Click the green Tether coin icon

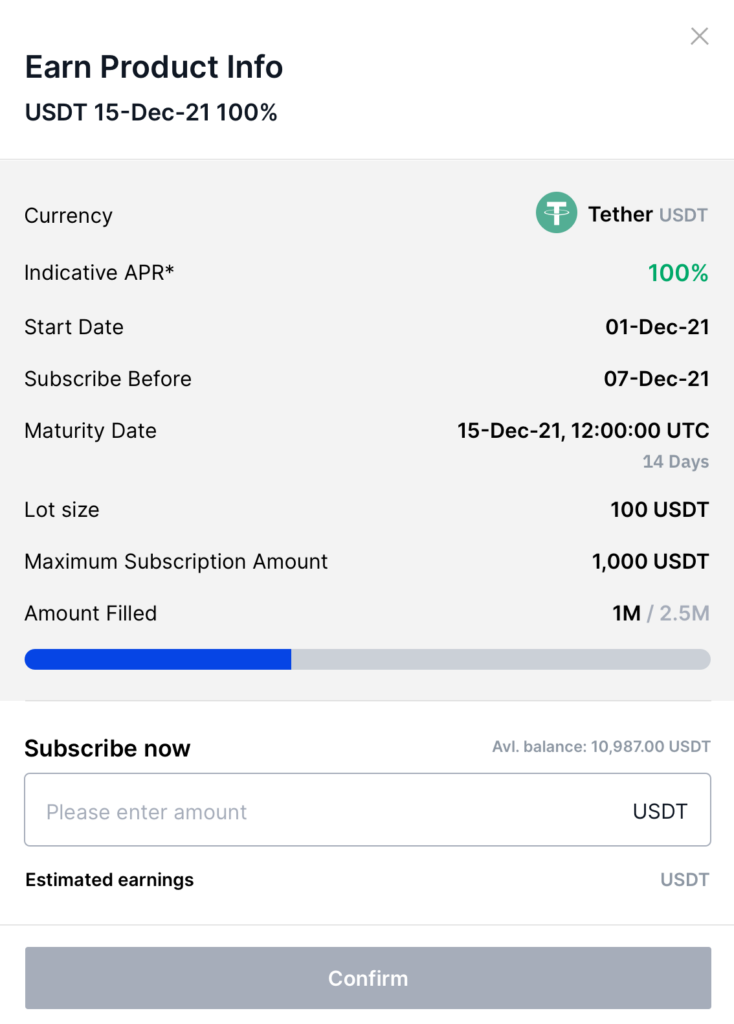[x=556, y=213]
